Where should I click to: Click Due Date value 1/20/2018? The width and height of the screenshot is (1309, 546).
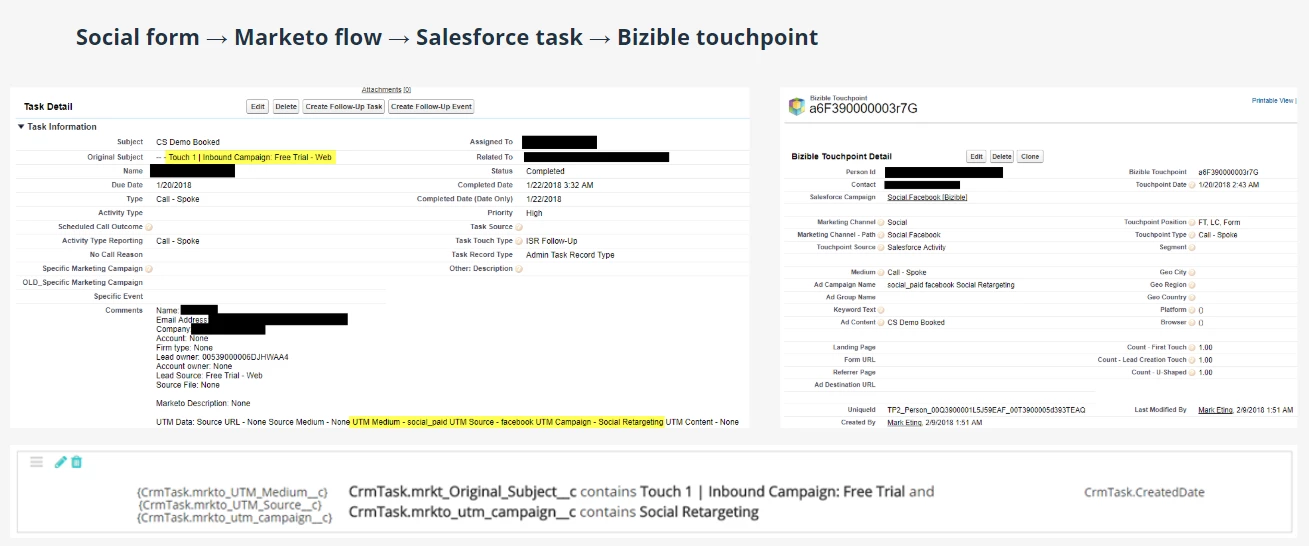click(174, 185)
